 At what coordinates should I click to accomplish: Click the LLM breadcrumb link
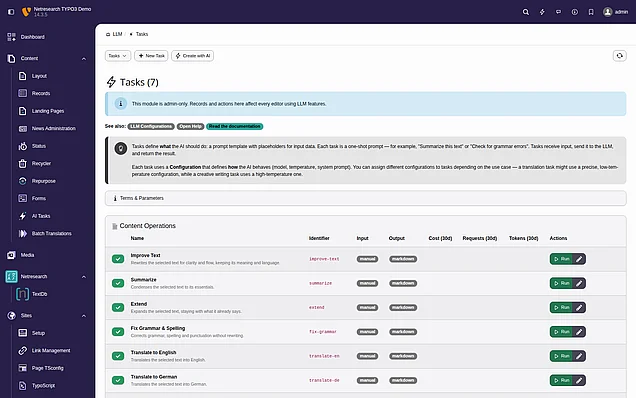117,34
